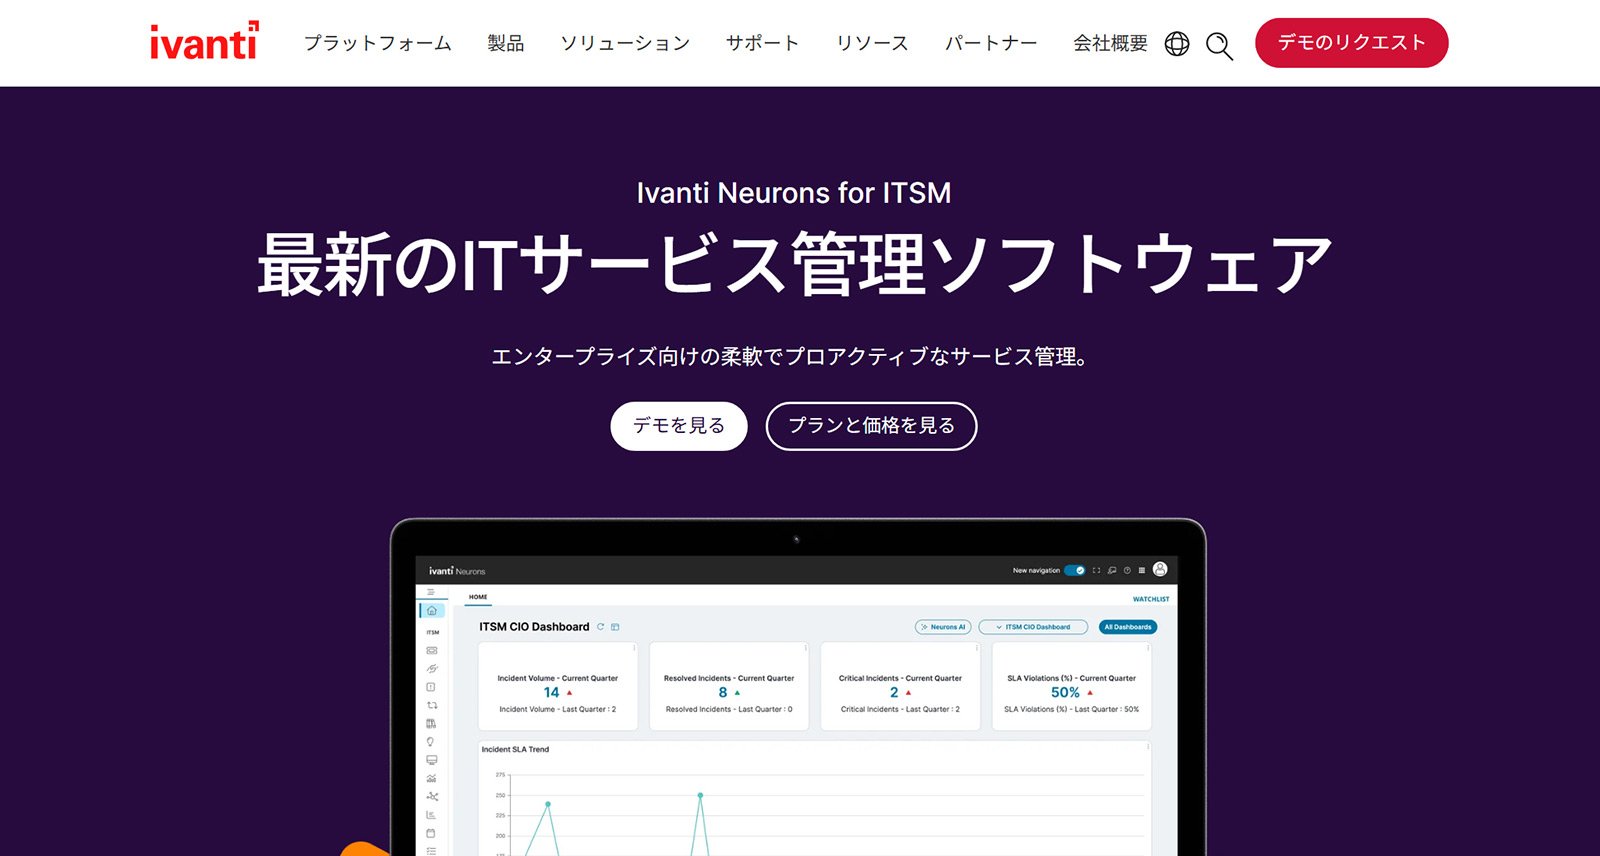
Task: Click the プランと価格を見る button
Action: (x=871, y=426)
